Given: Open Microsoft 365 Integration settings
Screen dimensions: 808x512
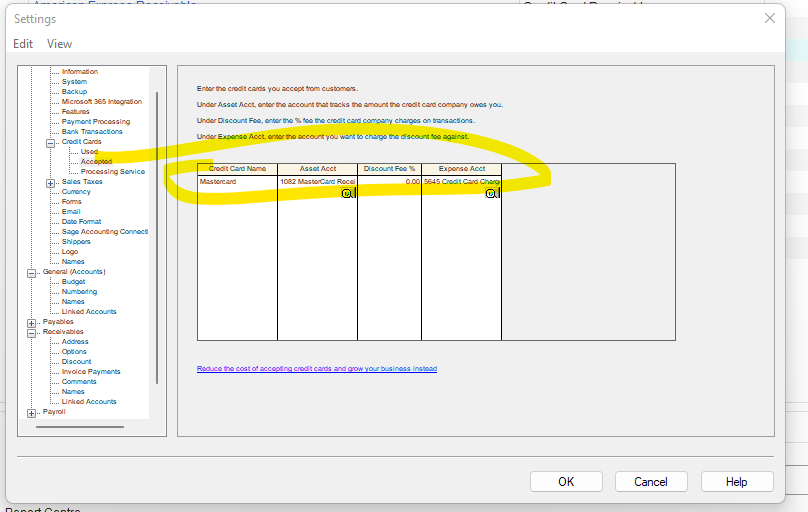Looking at the screenshot, I should 102,101.
